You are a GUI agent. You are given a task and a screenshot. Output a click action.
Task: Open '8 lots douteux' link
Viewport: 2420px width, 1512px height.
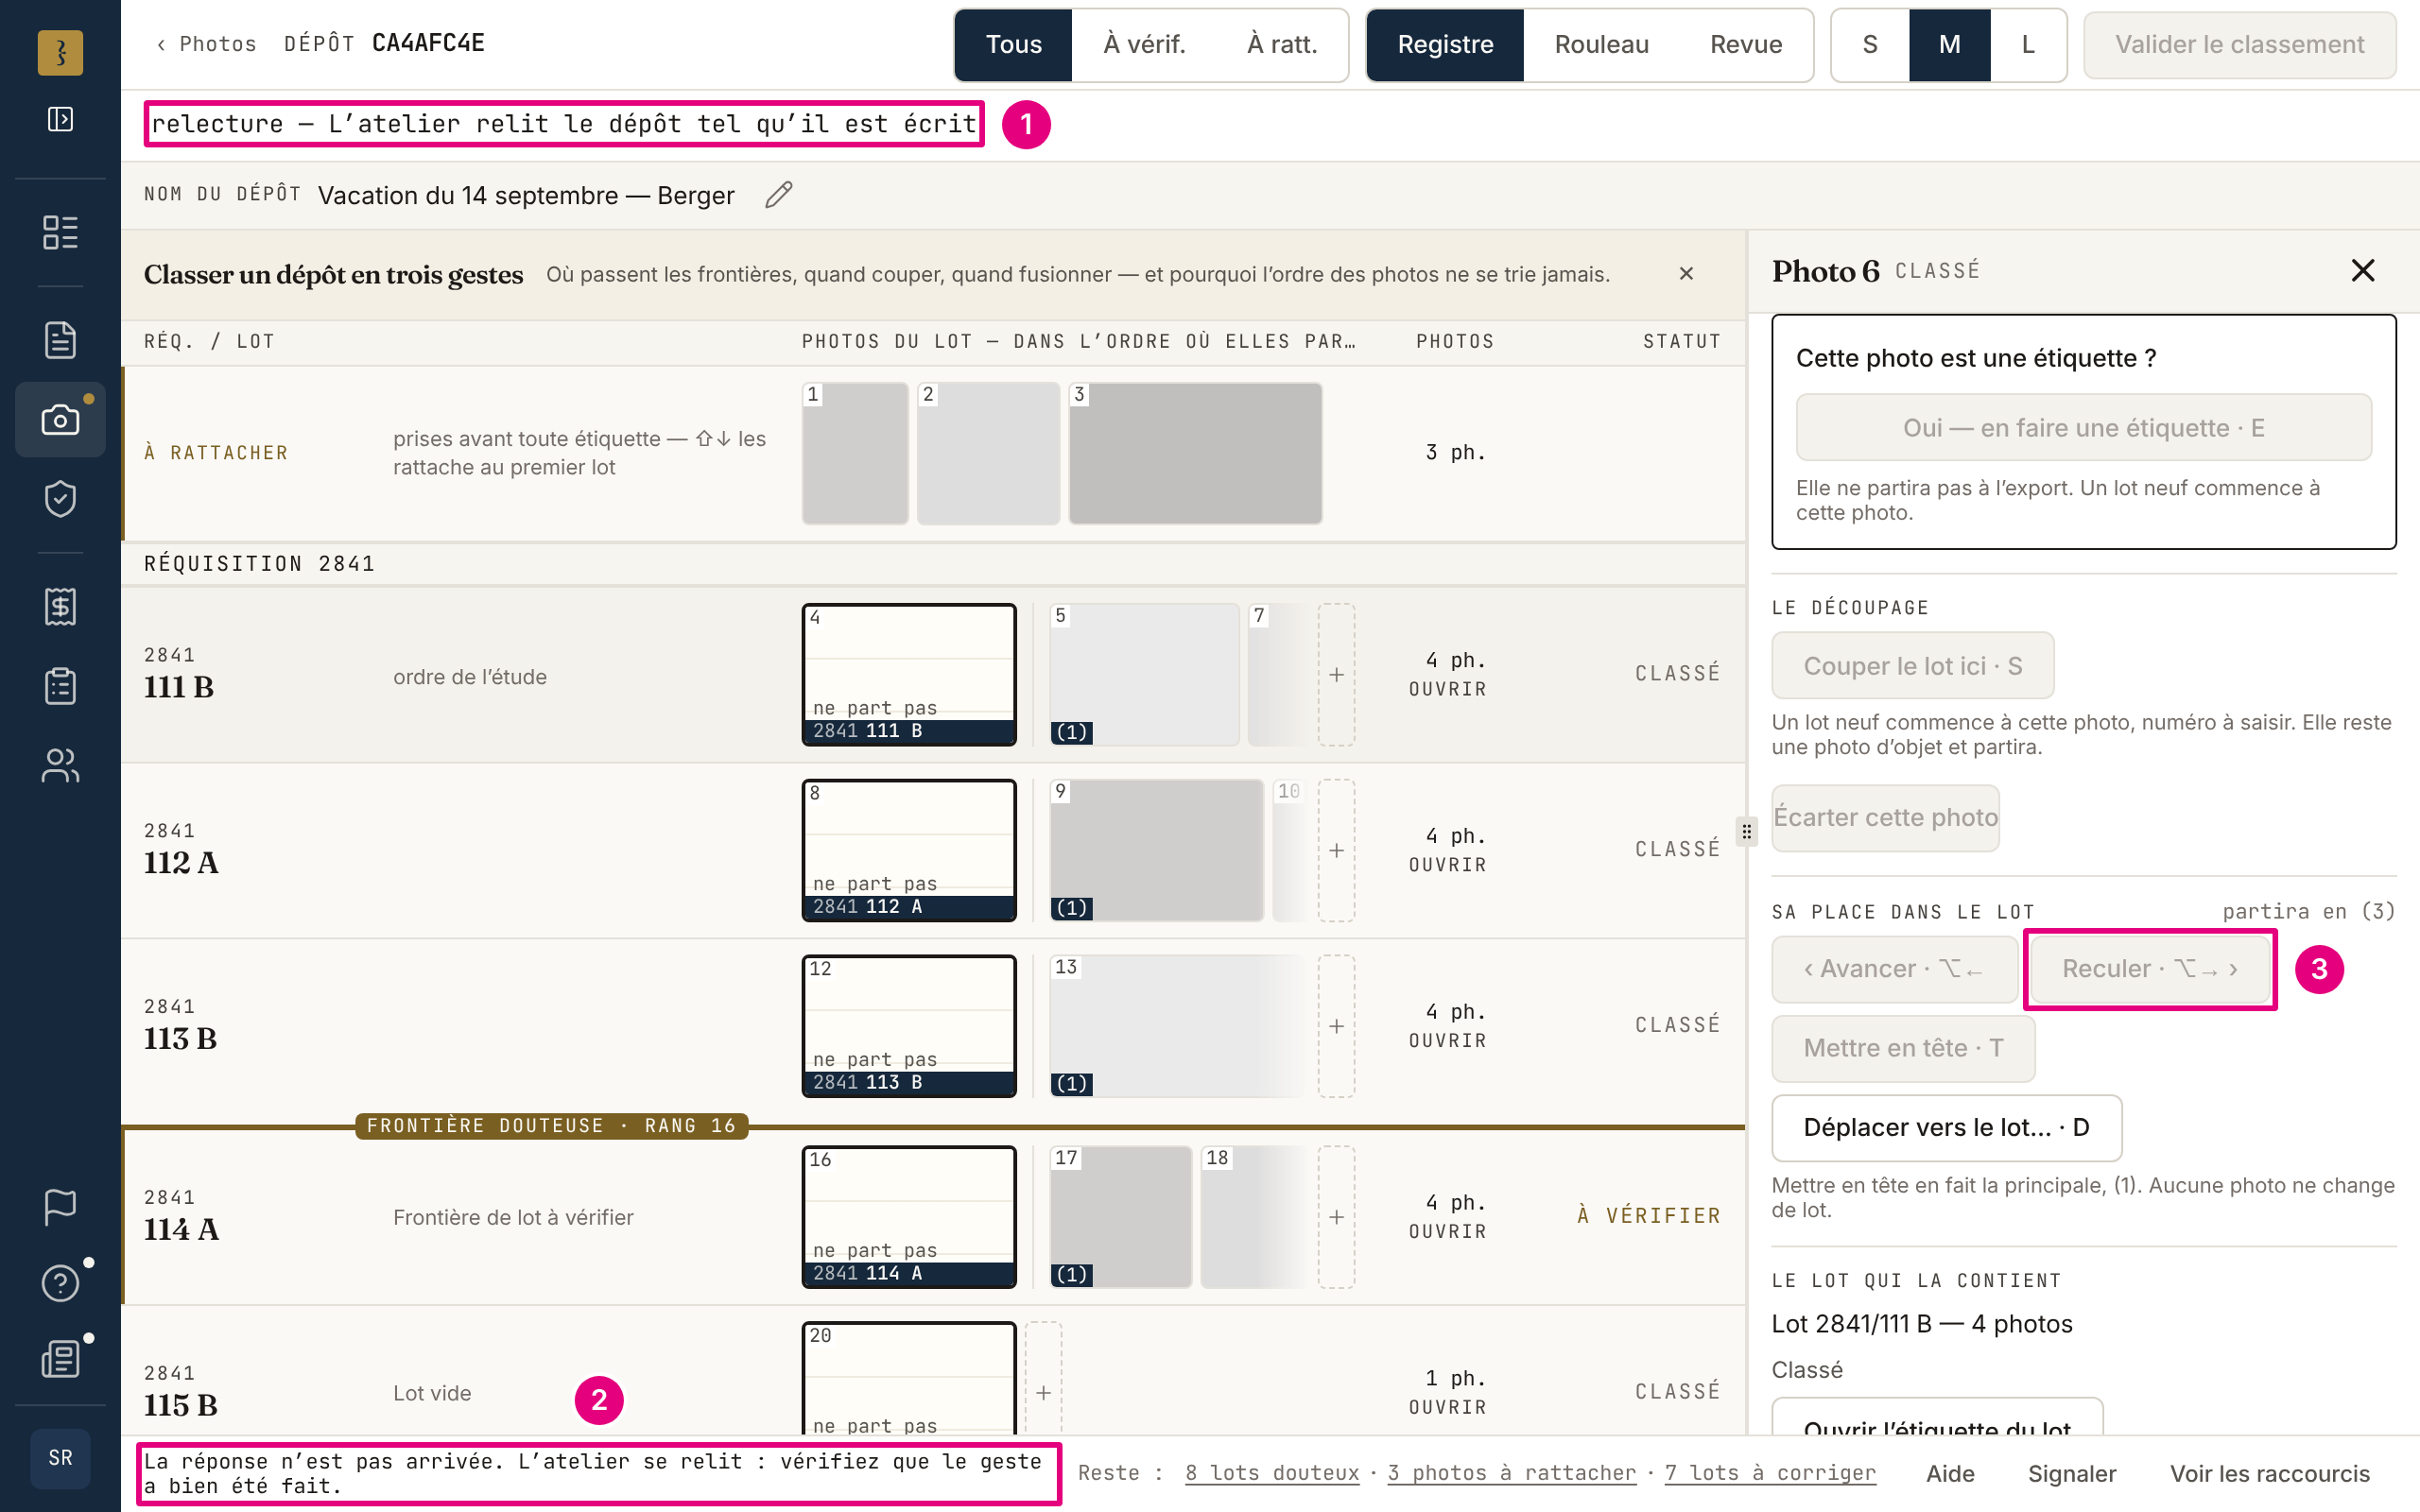[1272, 1473]
